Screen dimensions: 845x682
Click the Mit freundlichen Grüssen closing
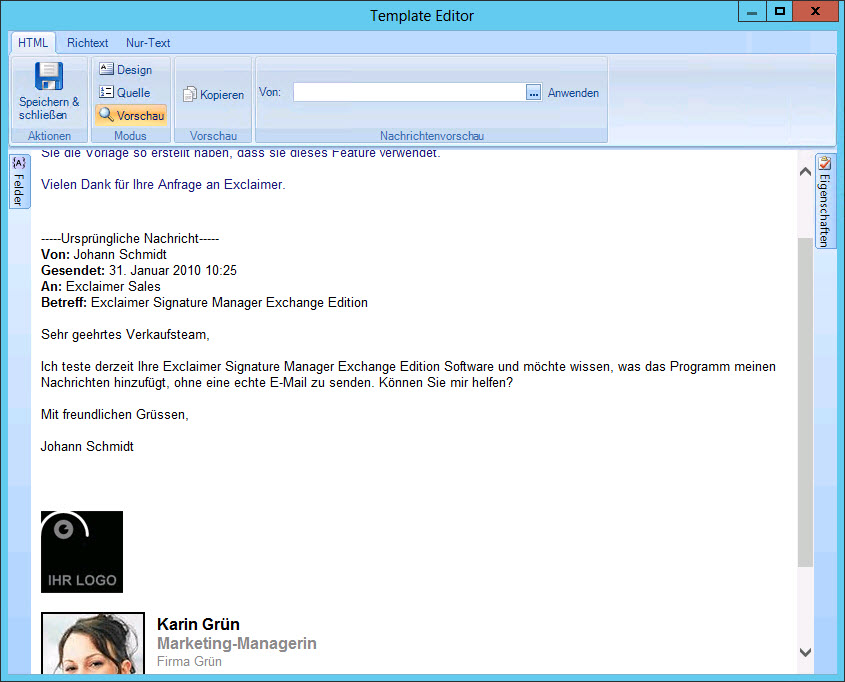tap(115, 415)
